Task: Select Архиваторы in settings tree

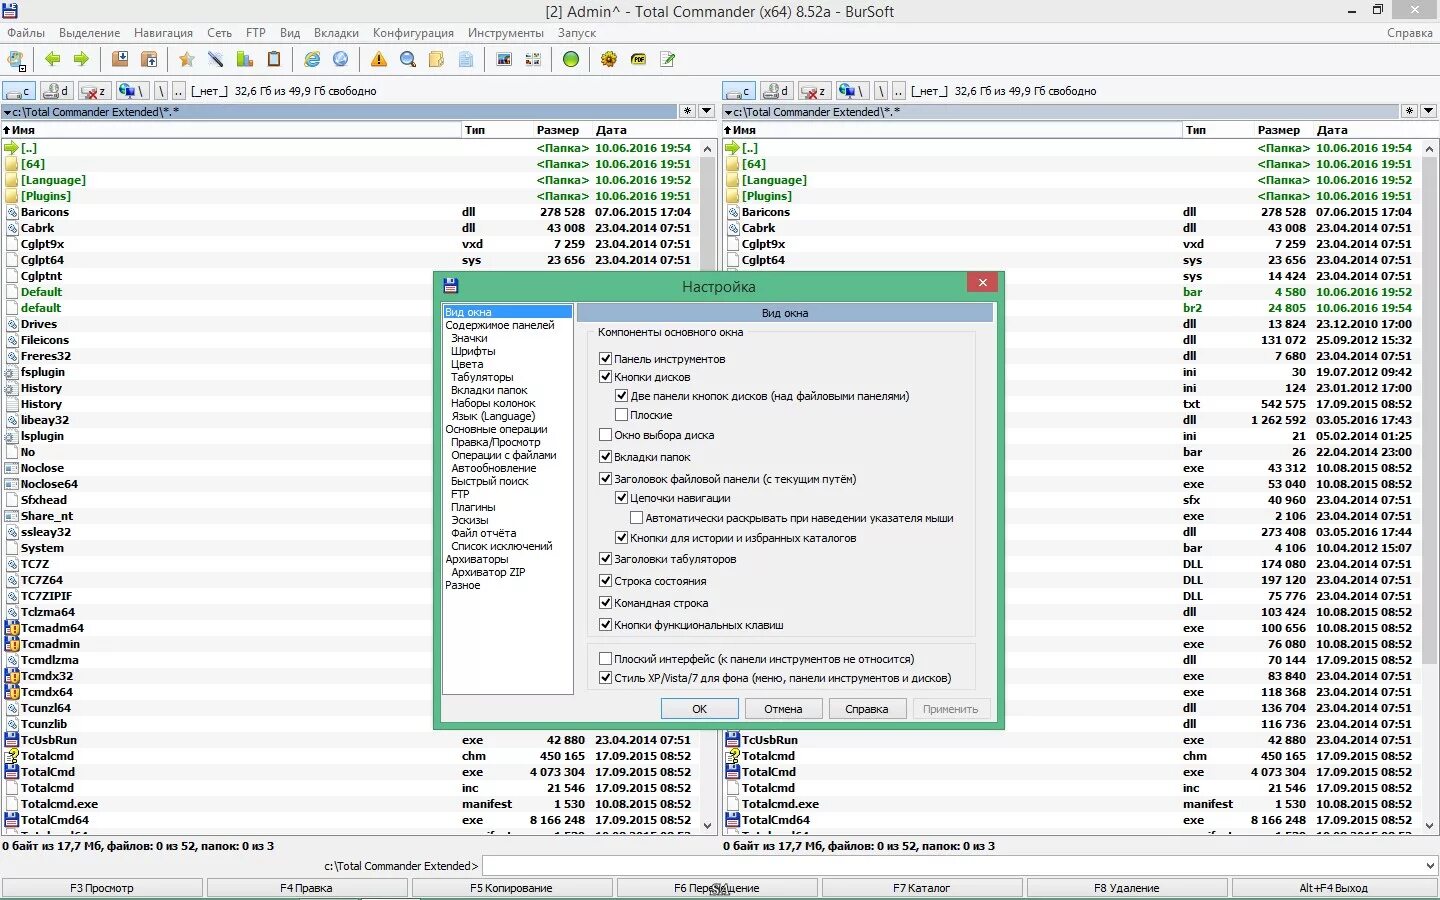Action: click(x=477, y=559)
